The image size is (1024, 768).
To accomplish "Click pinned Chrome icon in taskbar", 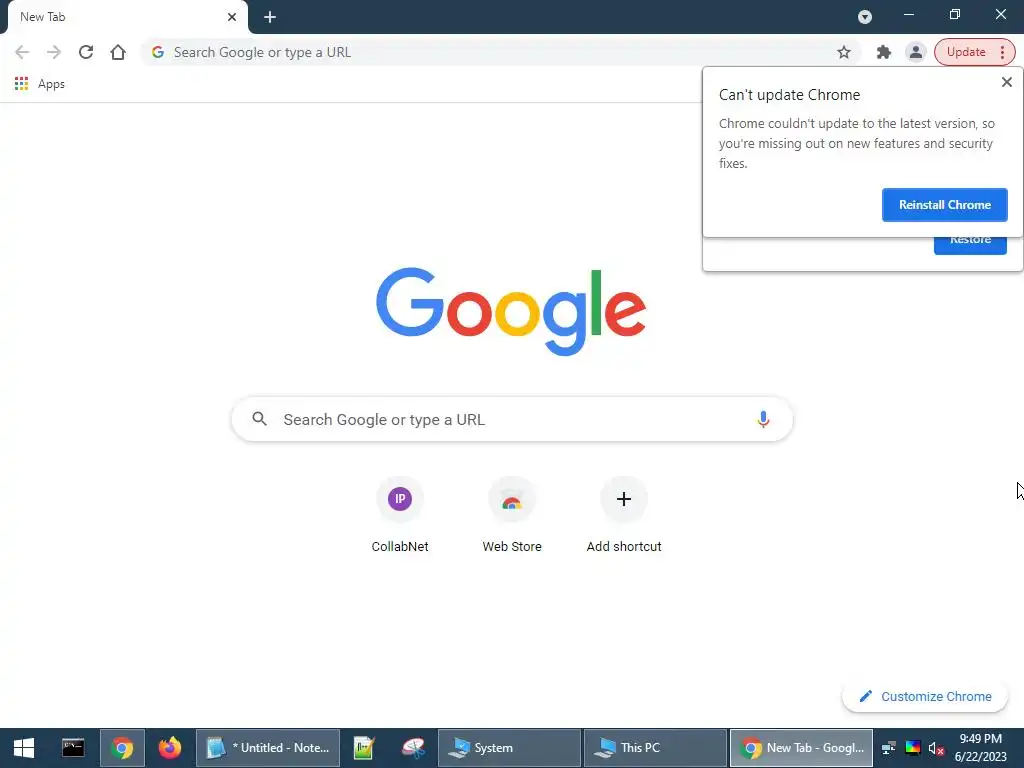I will pyautogui.click(x=121, y=748).
